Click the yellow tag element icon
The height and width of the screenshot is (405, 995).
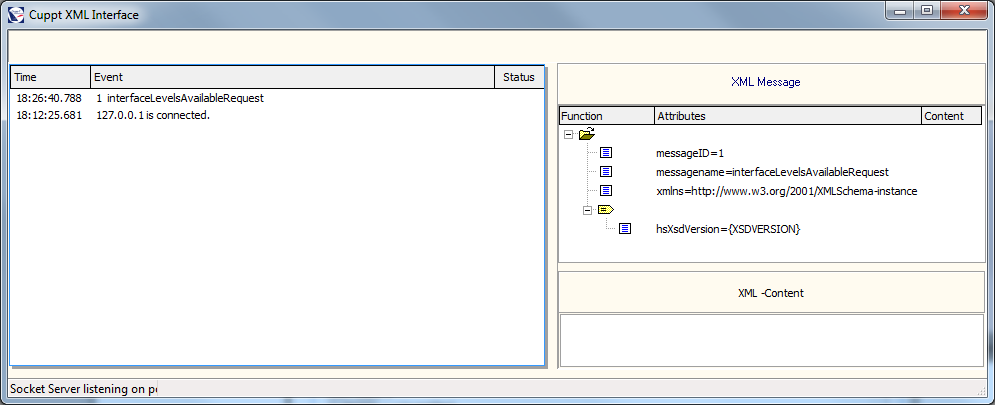[605, 210]
